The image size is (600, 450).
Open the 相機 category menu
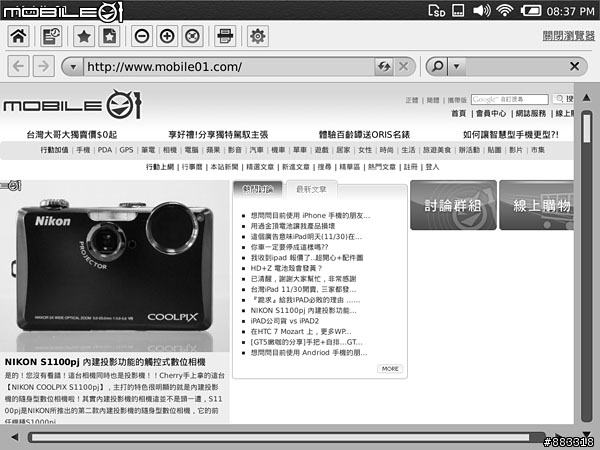[170, 150]
